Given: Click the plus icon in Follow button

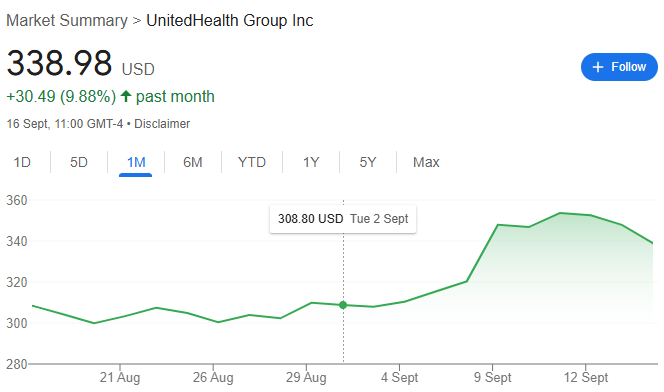Looking at the screenshot, I should [x=598, y=67].
